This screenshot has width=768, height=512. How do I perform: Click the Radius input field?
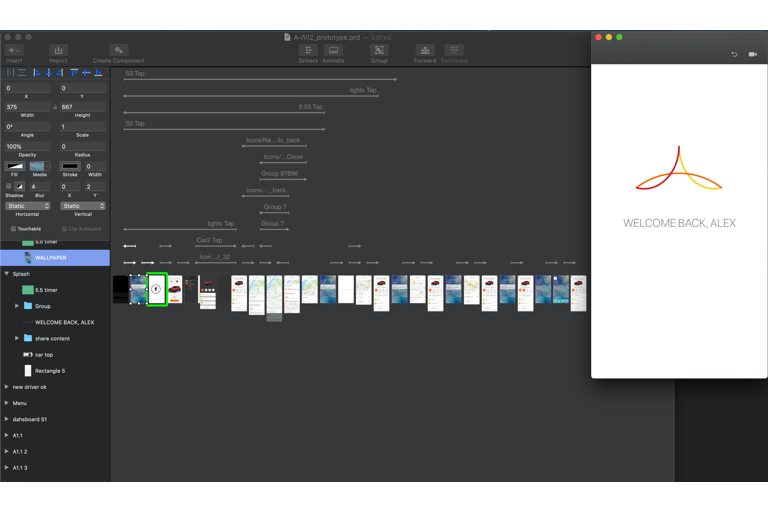(83, 146)
